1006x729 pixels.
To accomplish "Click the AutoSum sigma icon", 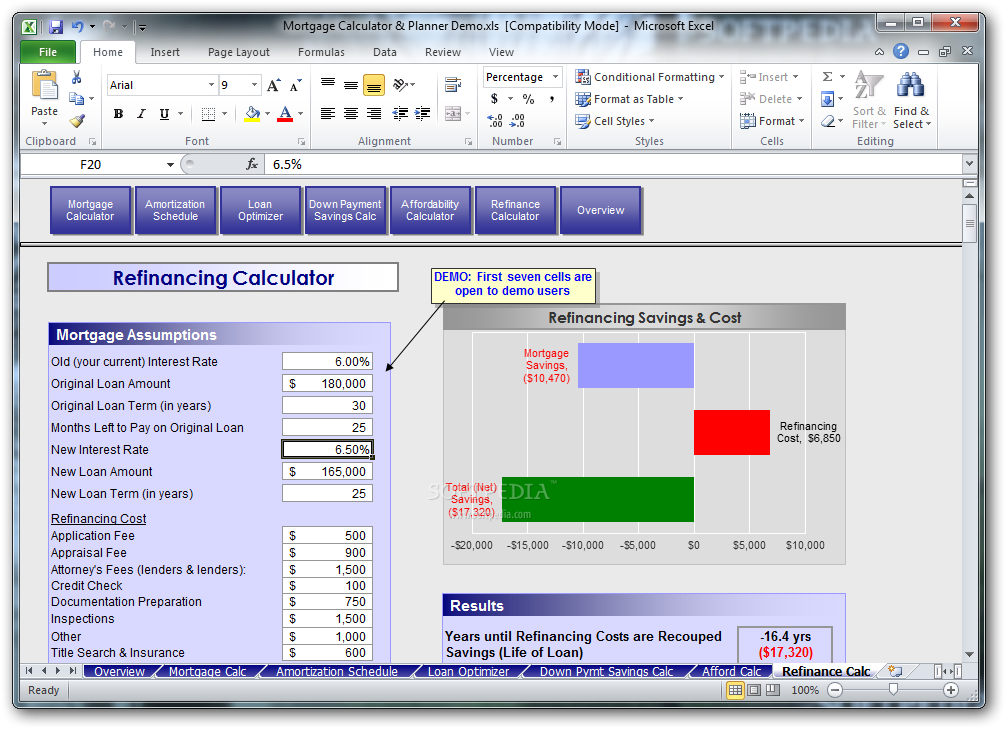I will click(828, 77).
